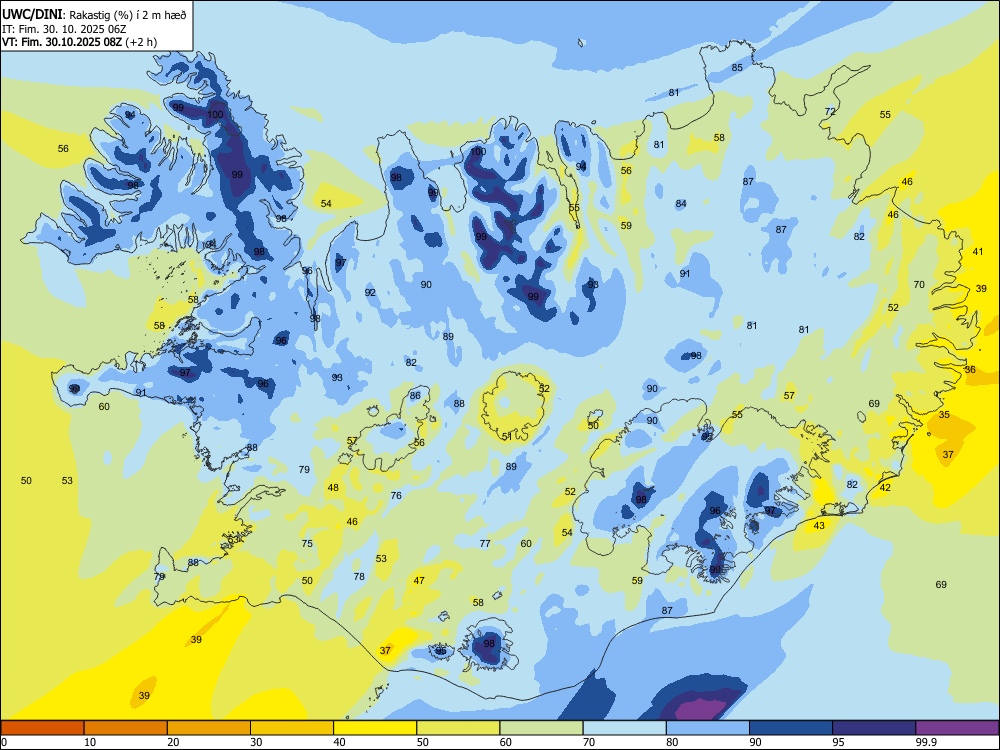Viewport: 1000px width, 750px height.
Task: Select the map value 72
Action: coord(830,112)
